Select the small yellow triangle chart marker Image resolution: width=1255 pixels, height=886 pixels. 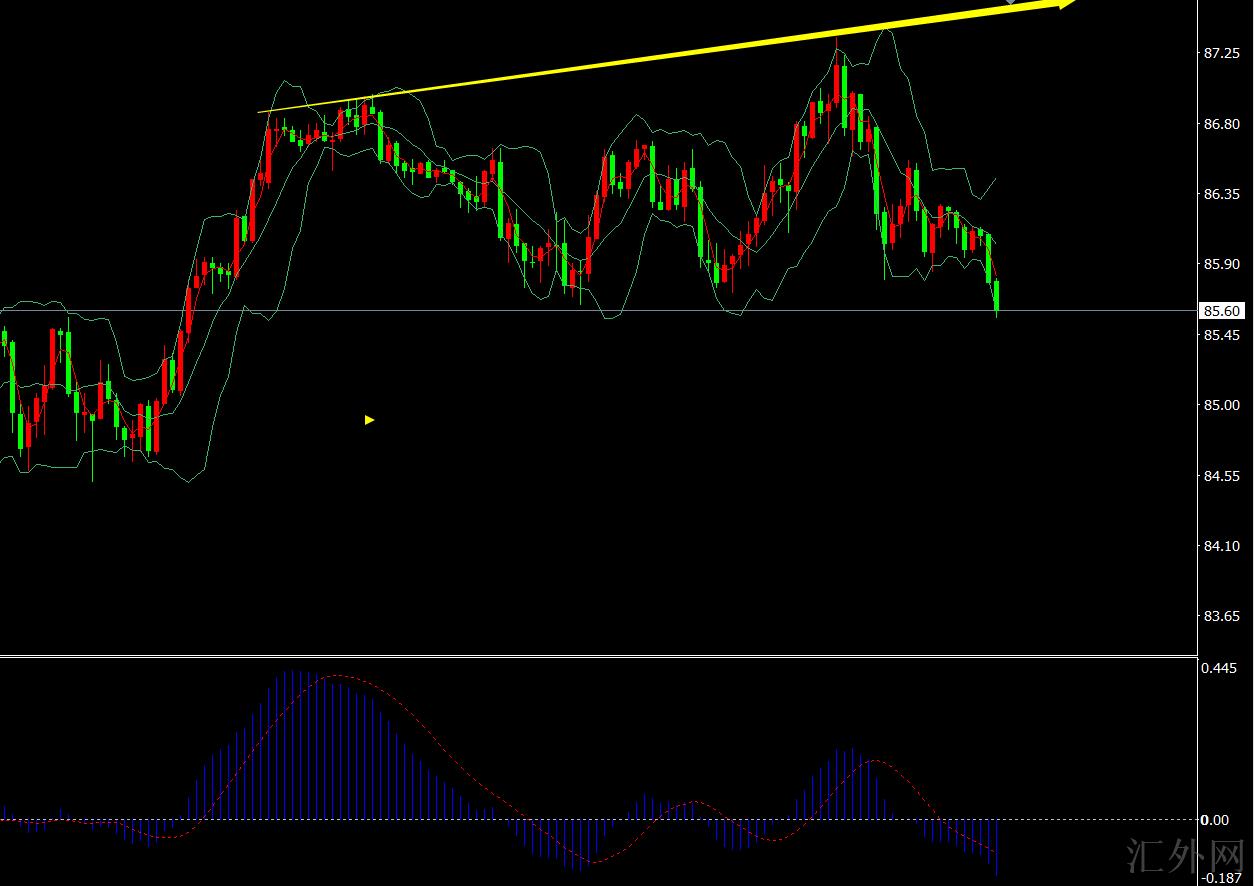(x=369, y=420)
